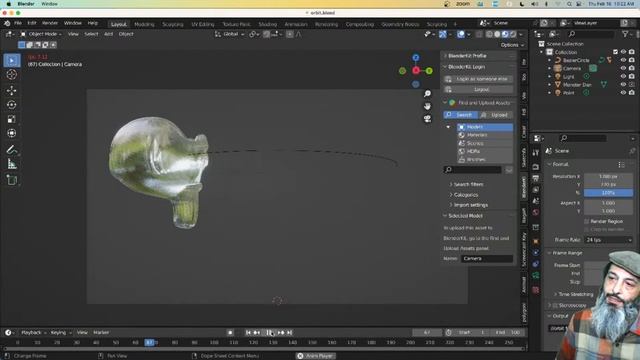Viewport: 640px width, 360px height.
Task: Open the File menu
Action: [18, 23]
